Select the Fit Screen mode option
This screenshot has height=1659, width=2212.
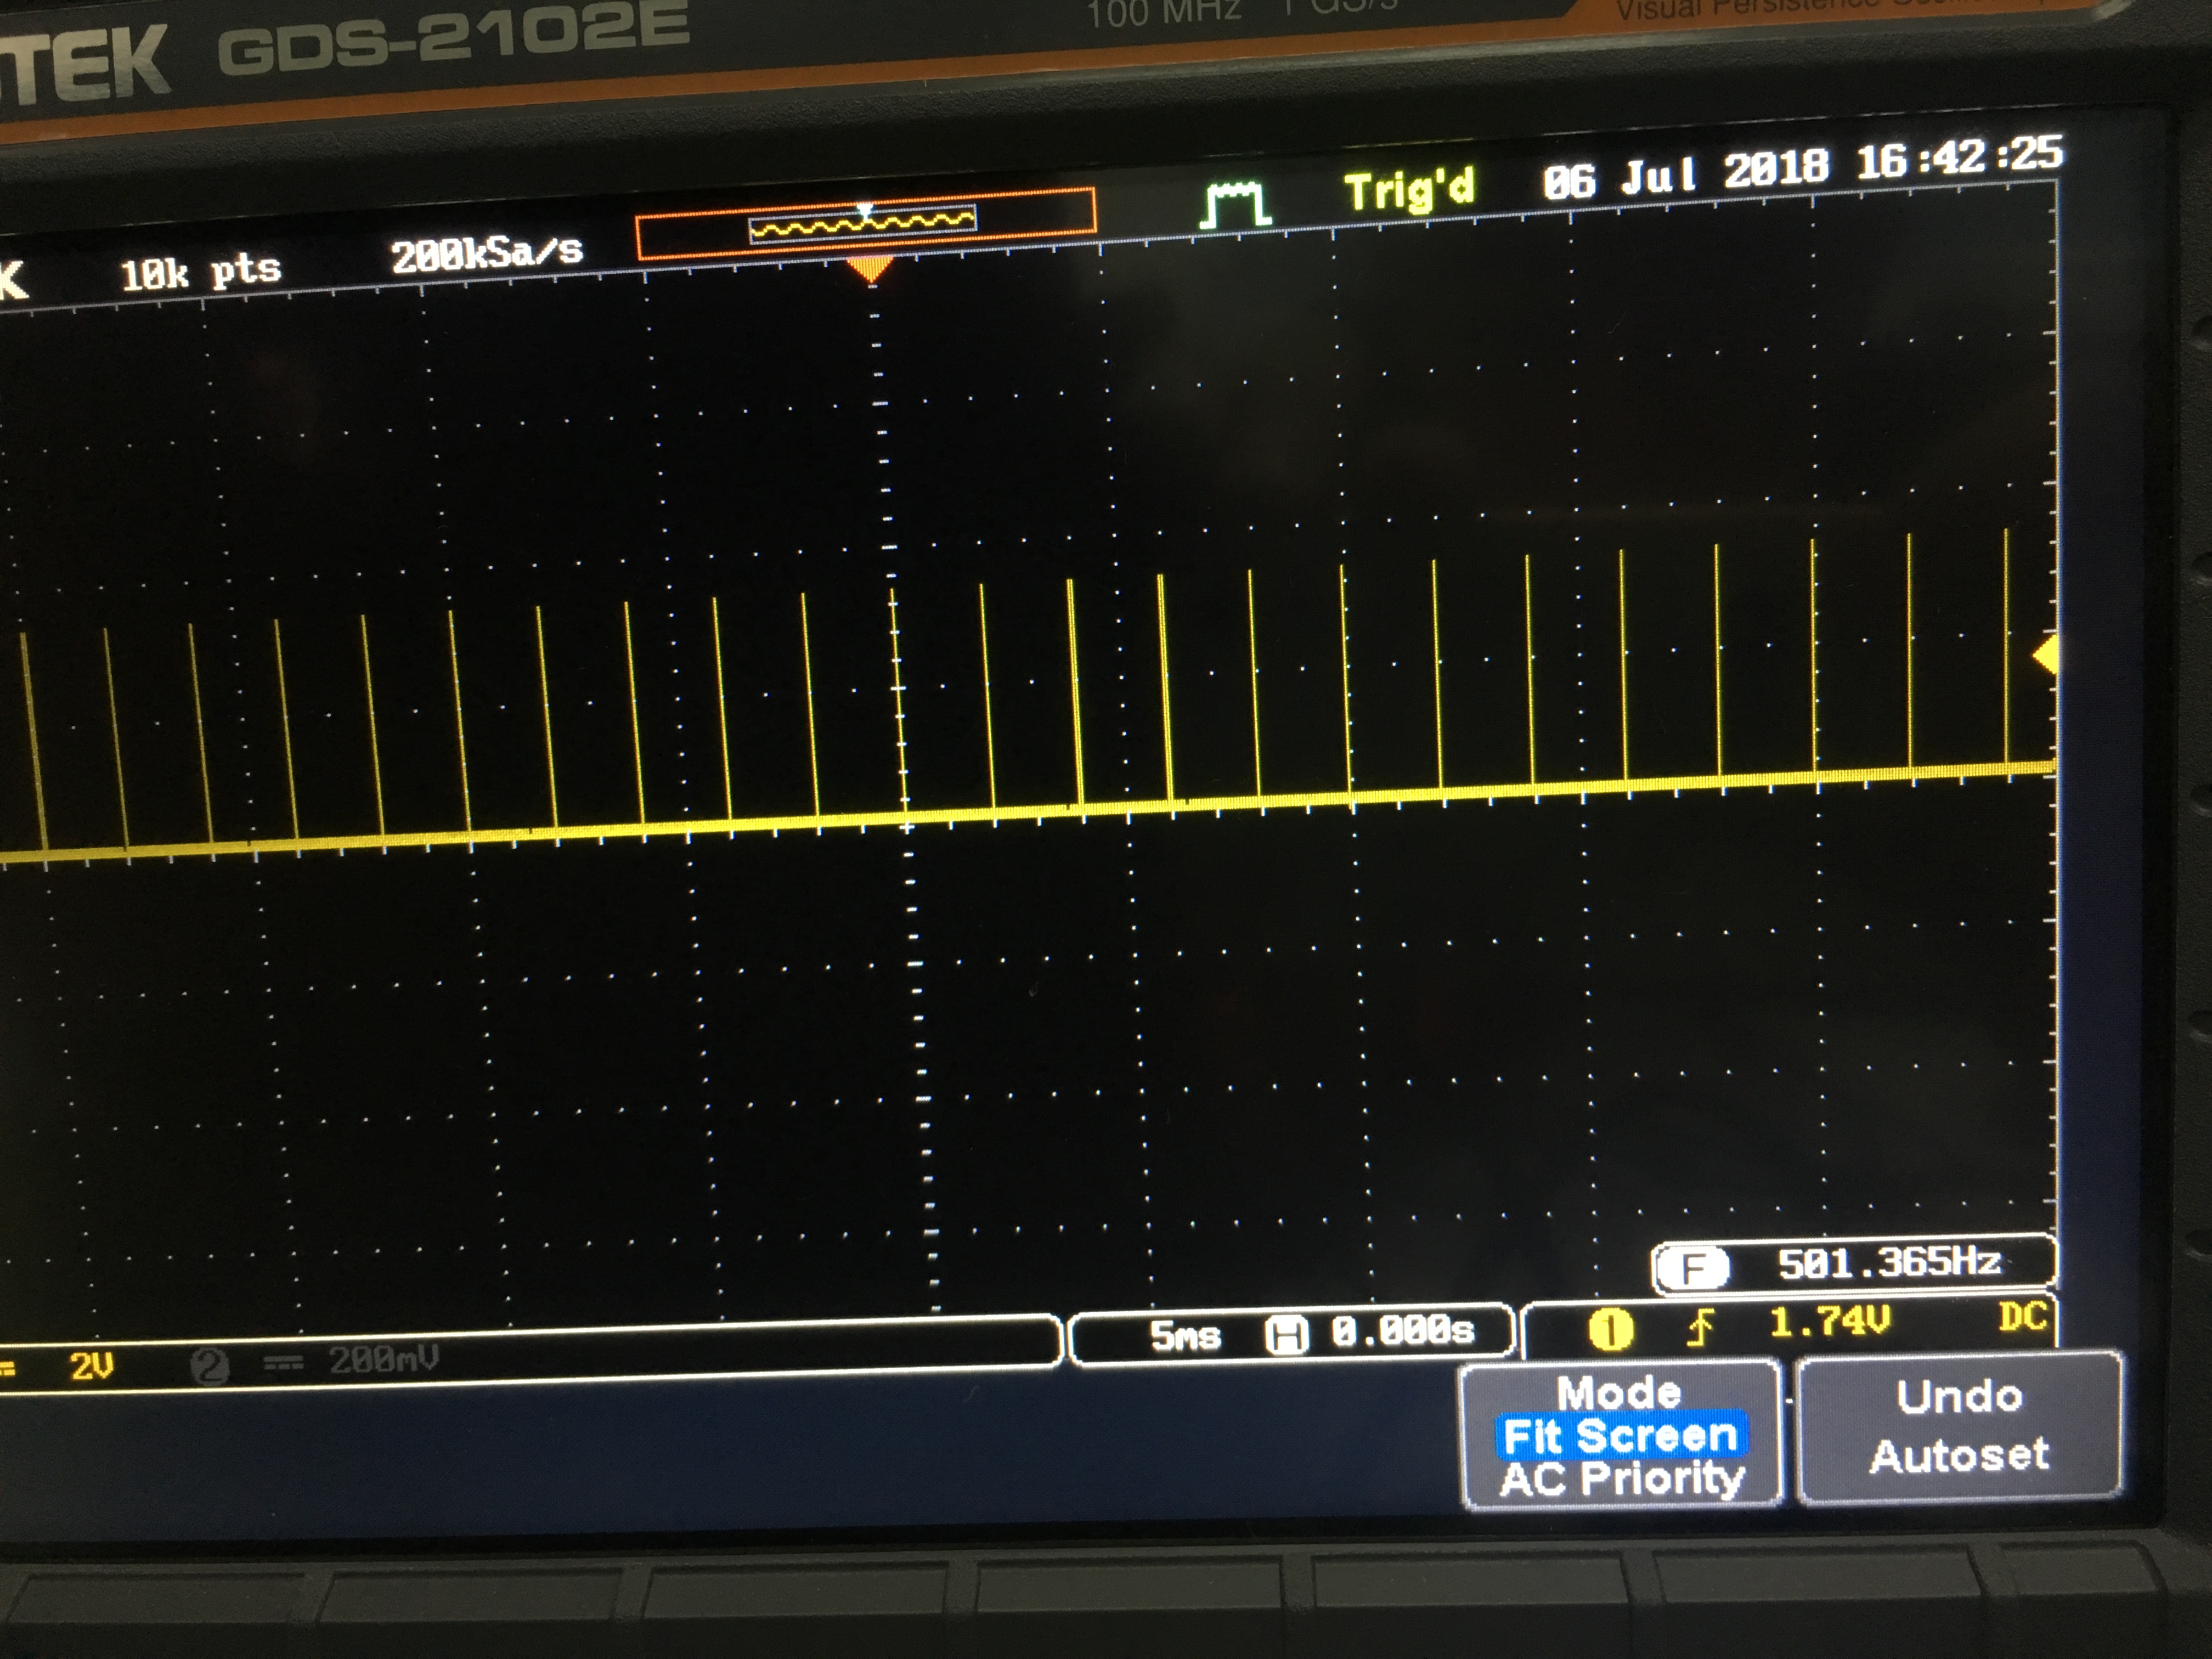pyautogui.click(x=1620, y=1436)
